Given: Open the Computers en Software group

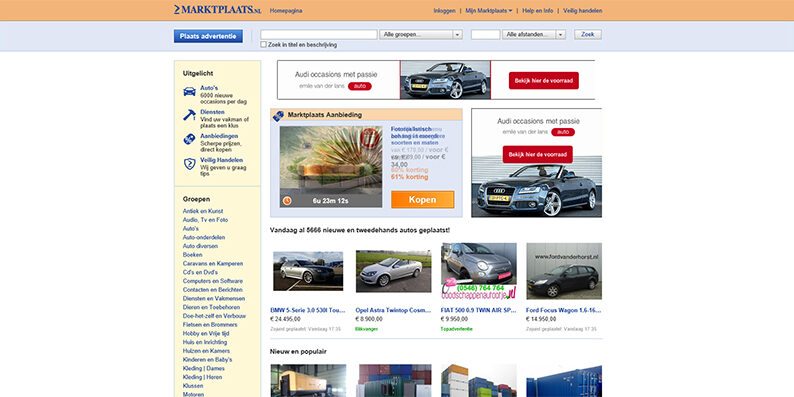Looking at the screenshot, I should pos(213,281).
